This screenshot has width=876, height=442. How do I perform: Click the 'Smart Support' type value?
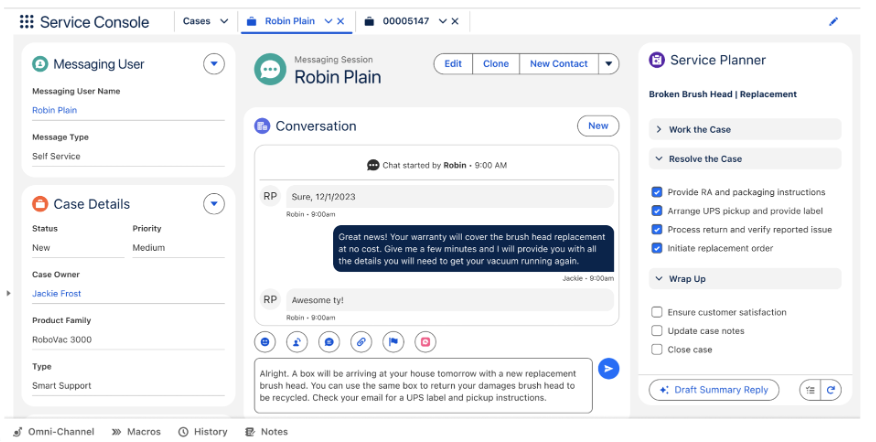coord(61,386)
